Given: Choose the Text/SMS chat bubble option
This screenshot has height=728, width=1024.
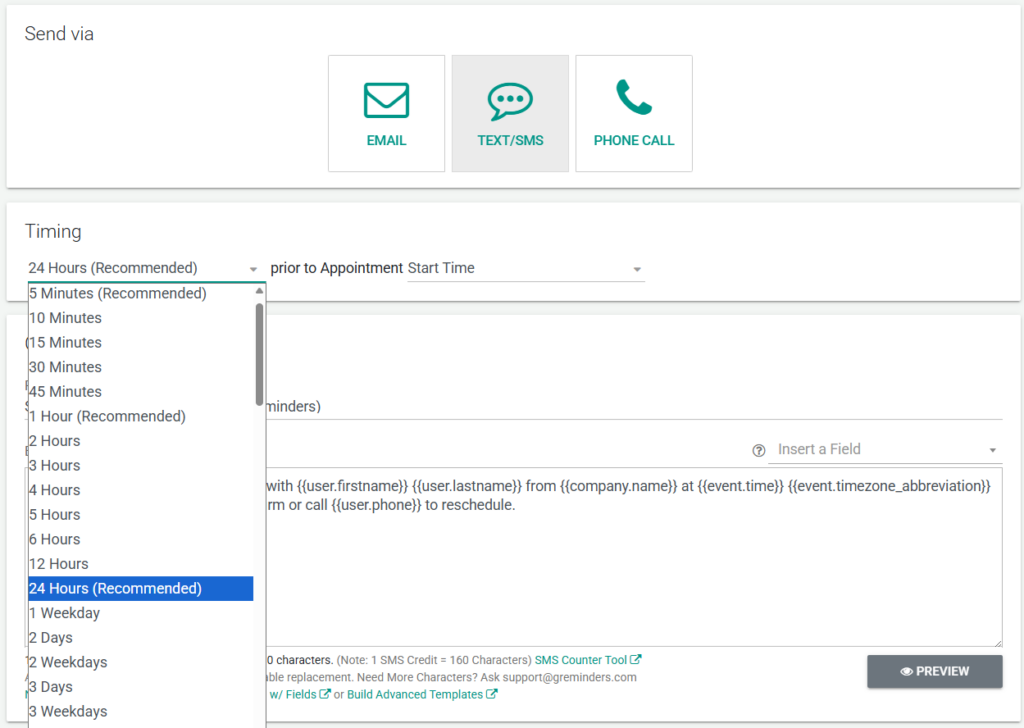Looking at the screenshot, I should (x=510, y=101).
